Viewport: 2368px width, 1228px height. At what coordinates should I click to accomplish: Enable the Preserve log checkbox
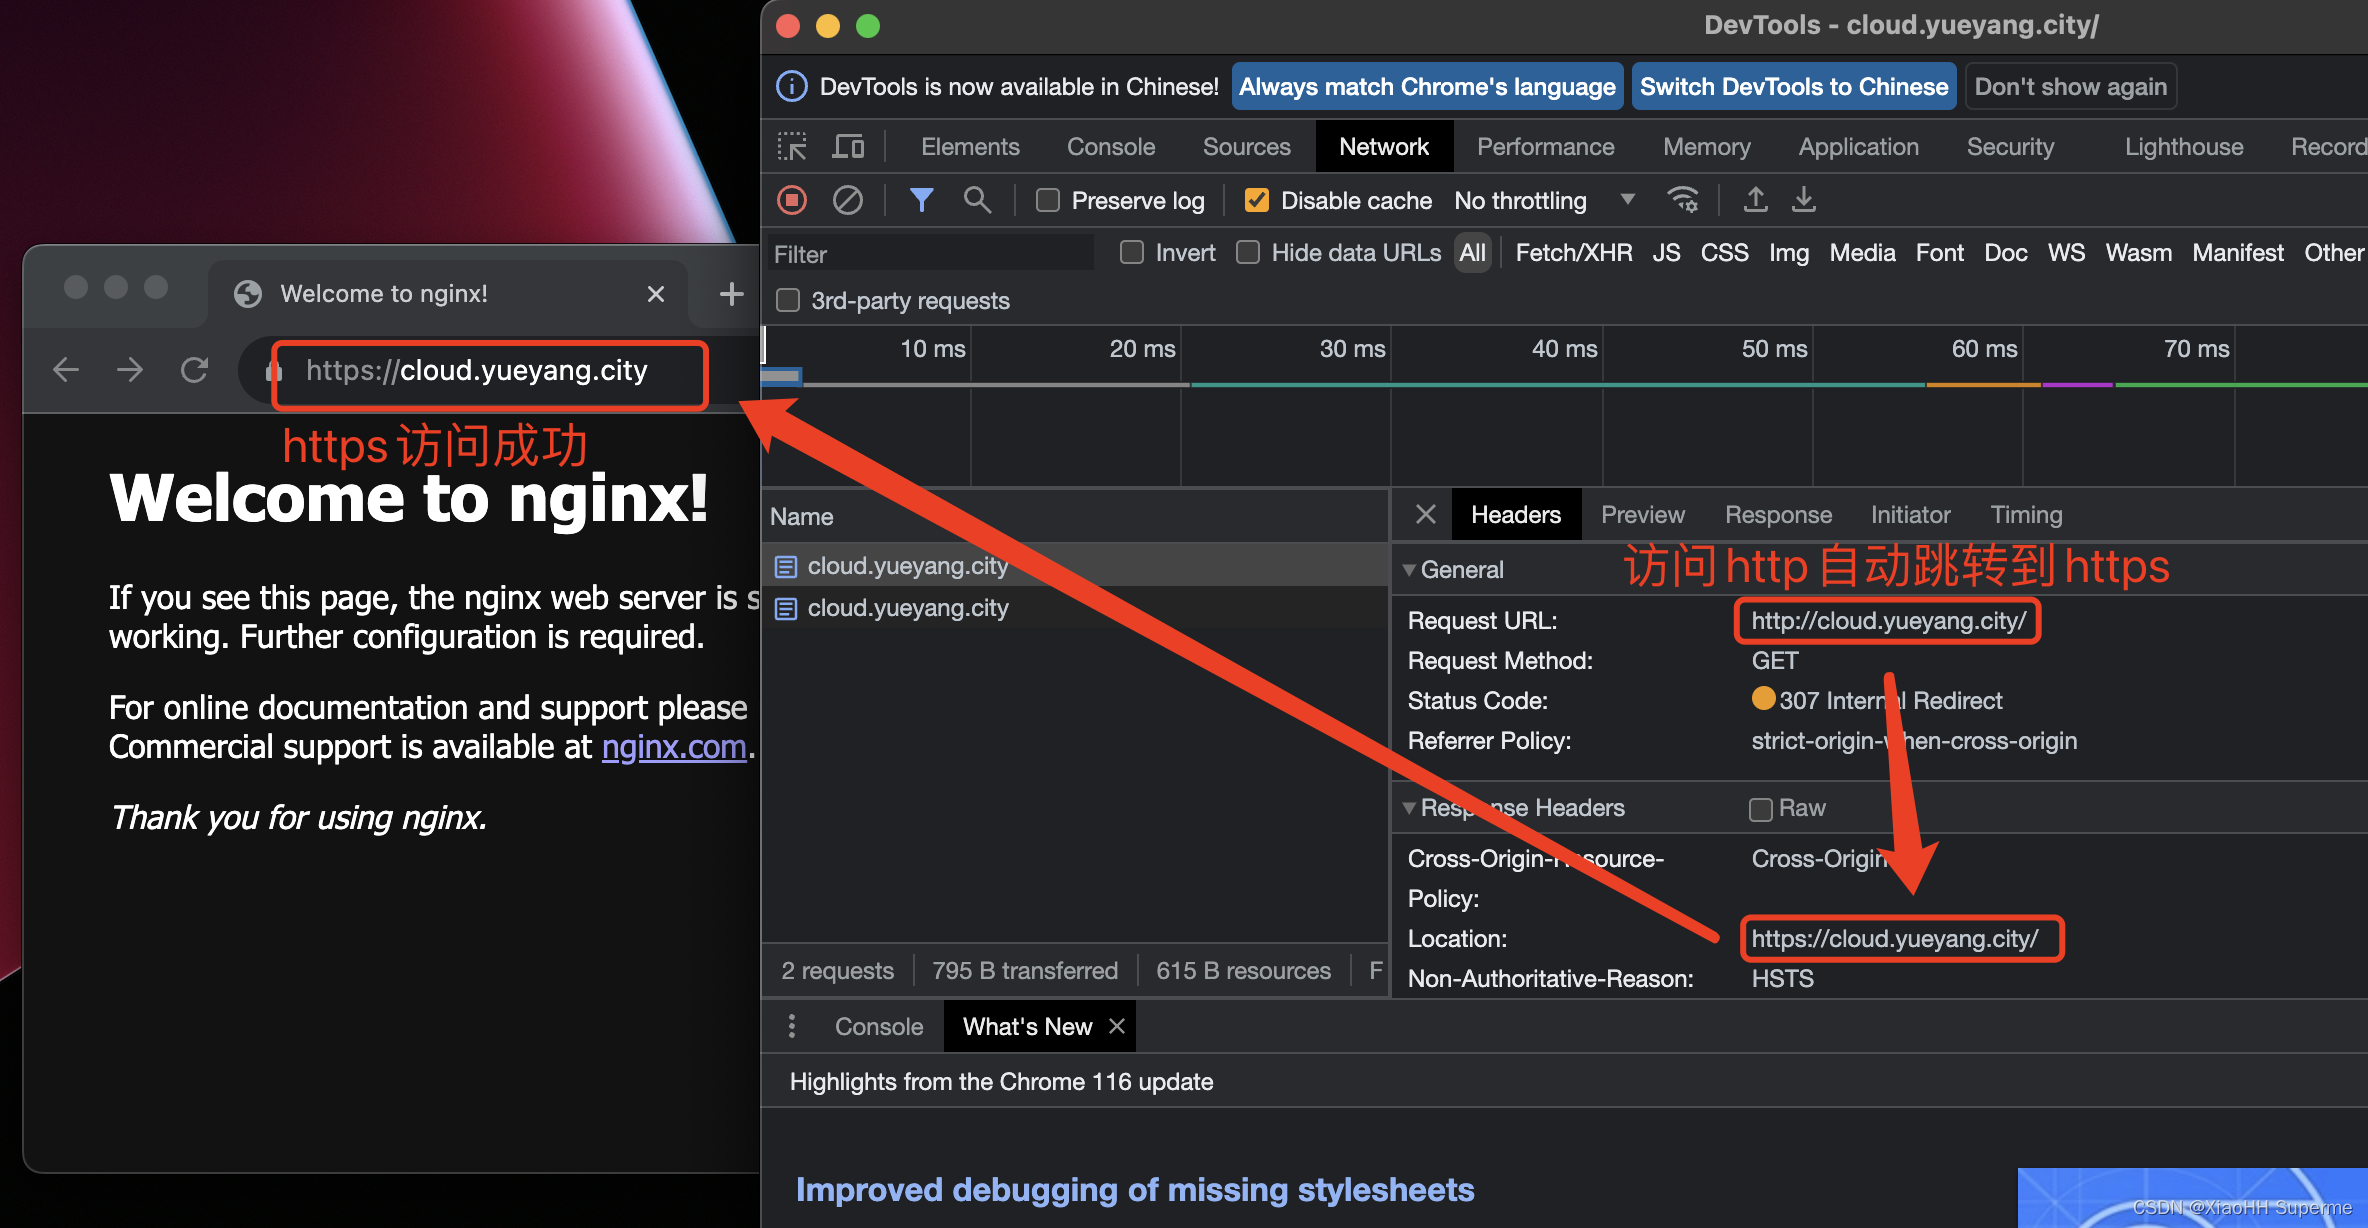pos(1048,201)
